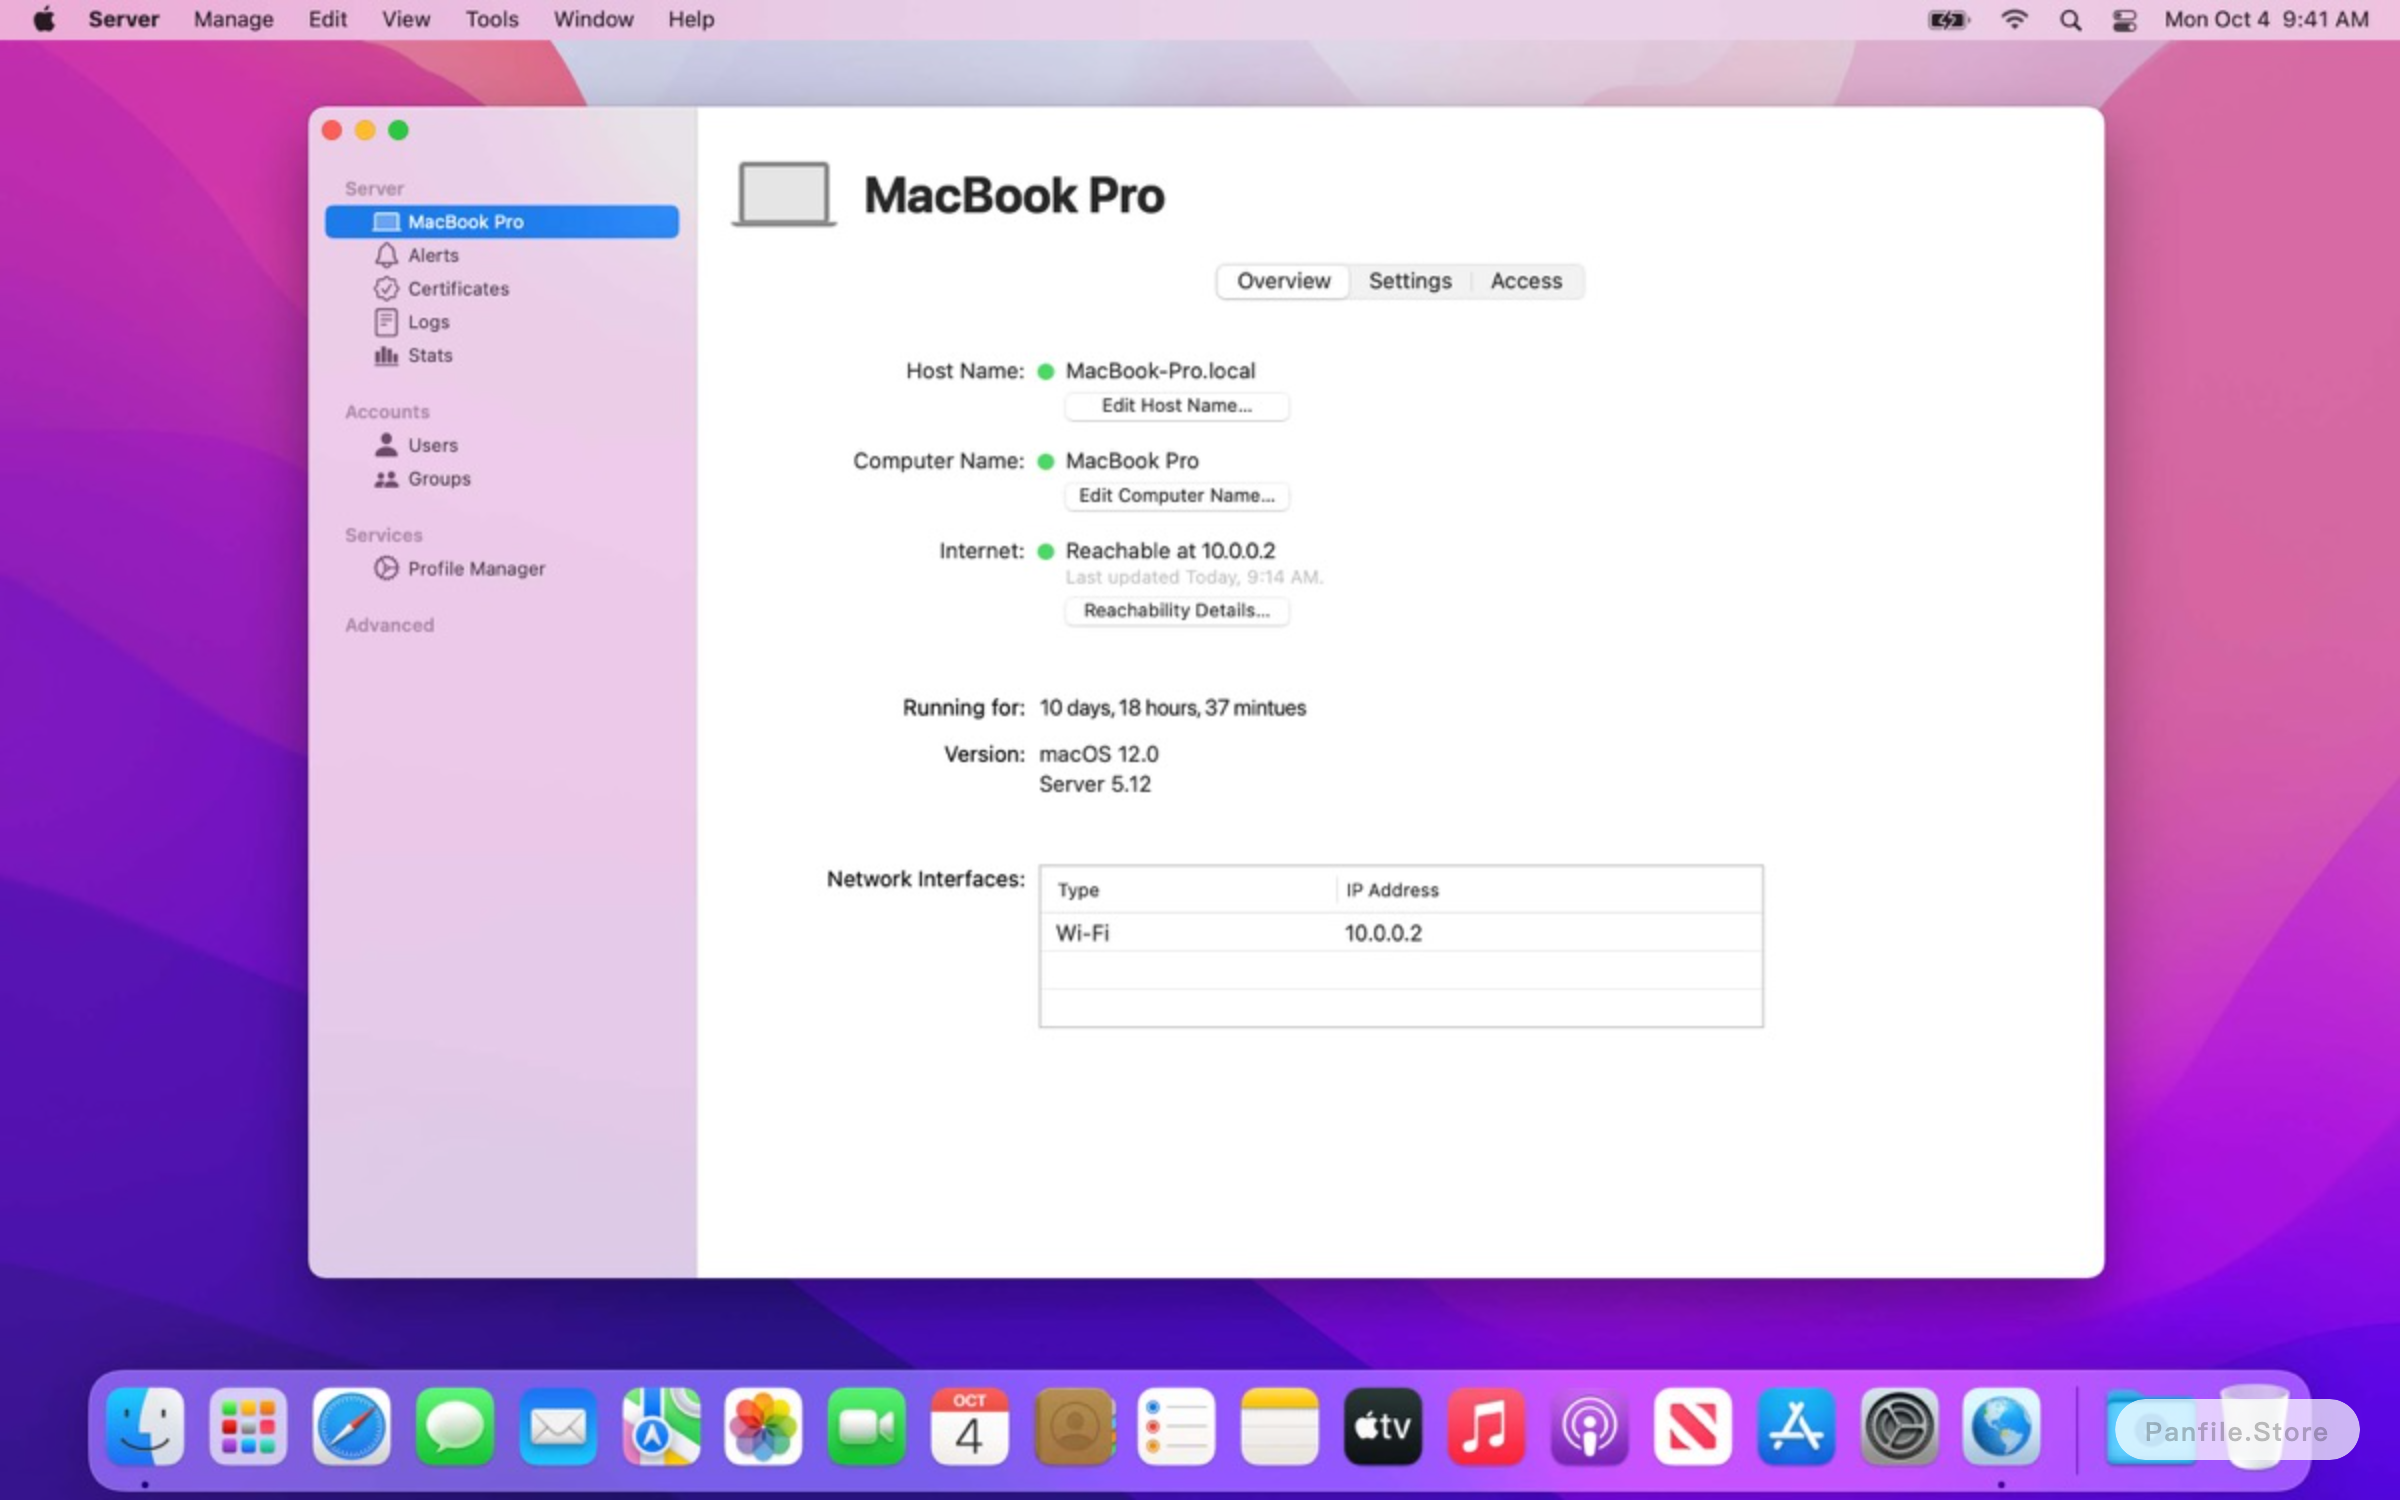Switch to the Settings tab
2400x1500 pixels.
point(1409,281)
